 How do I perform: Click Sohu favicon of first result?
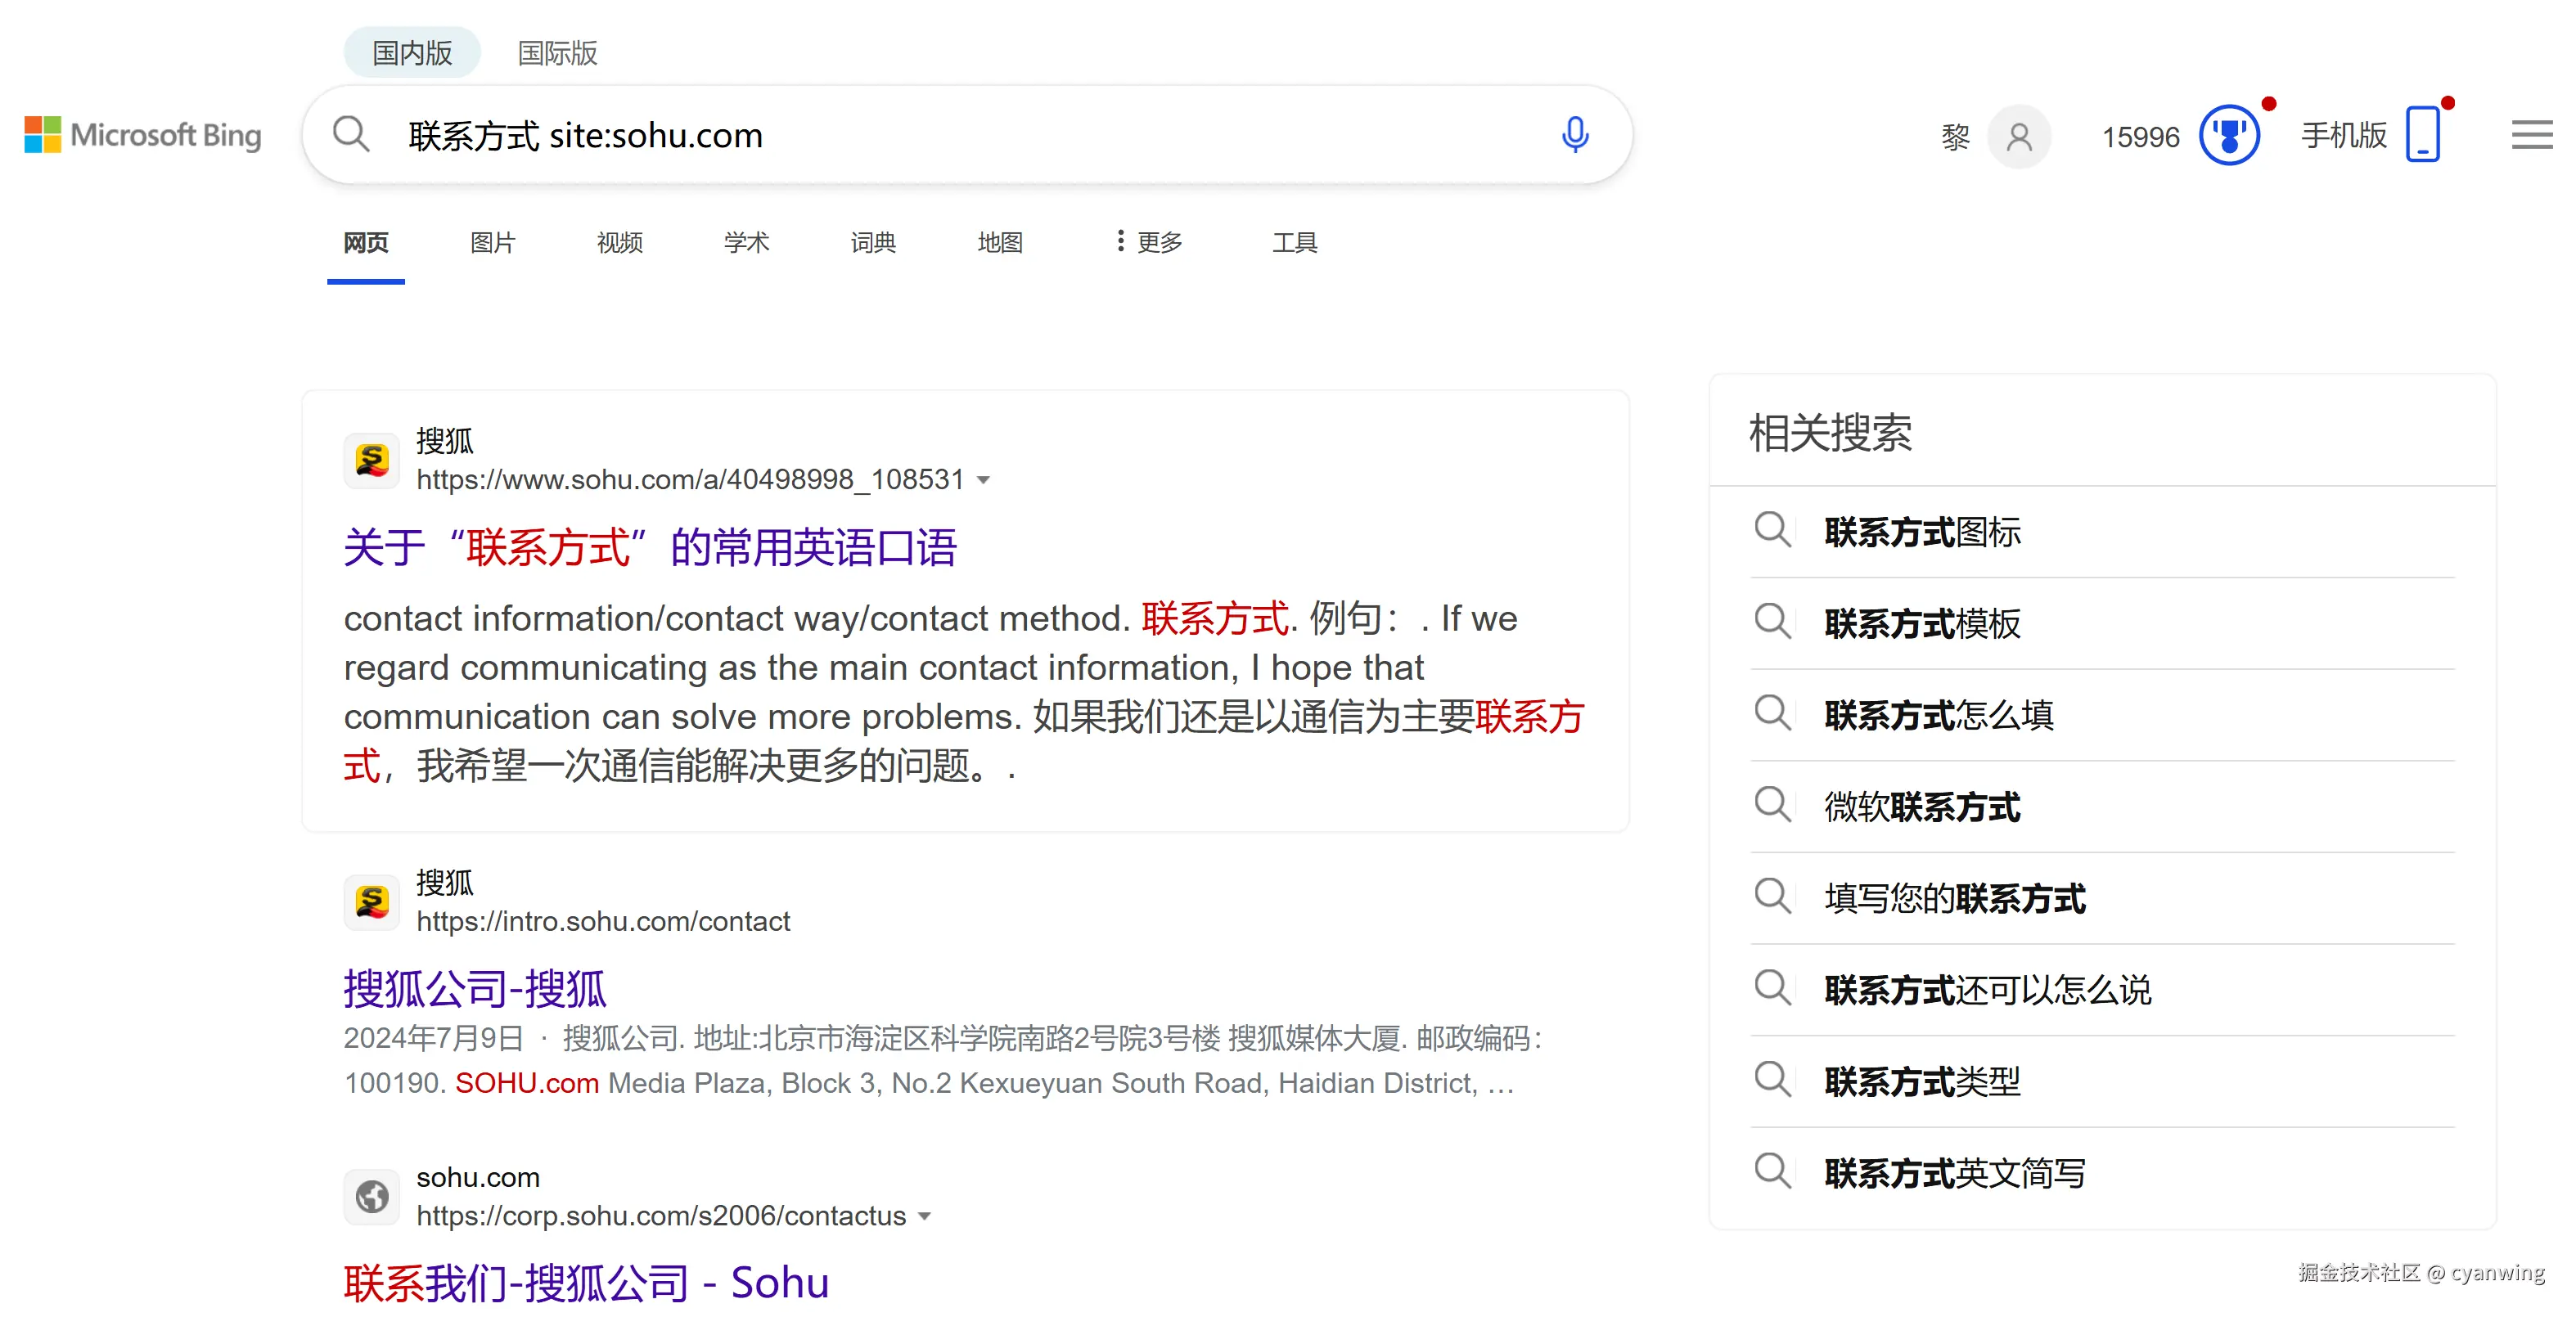[372, 460]
